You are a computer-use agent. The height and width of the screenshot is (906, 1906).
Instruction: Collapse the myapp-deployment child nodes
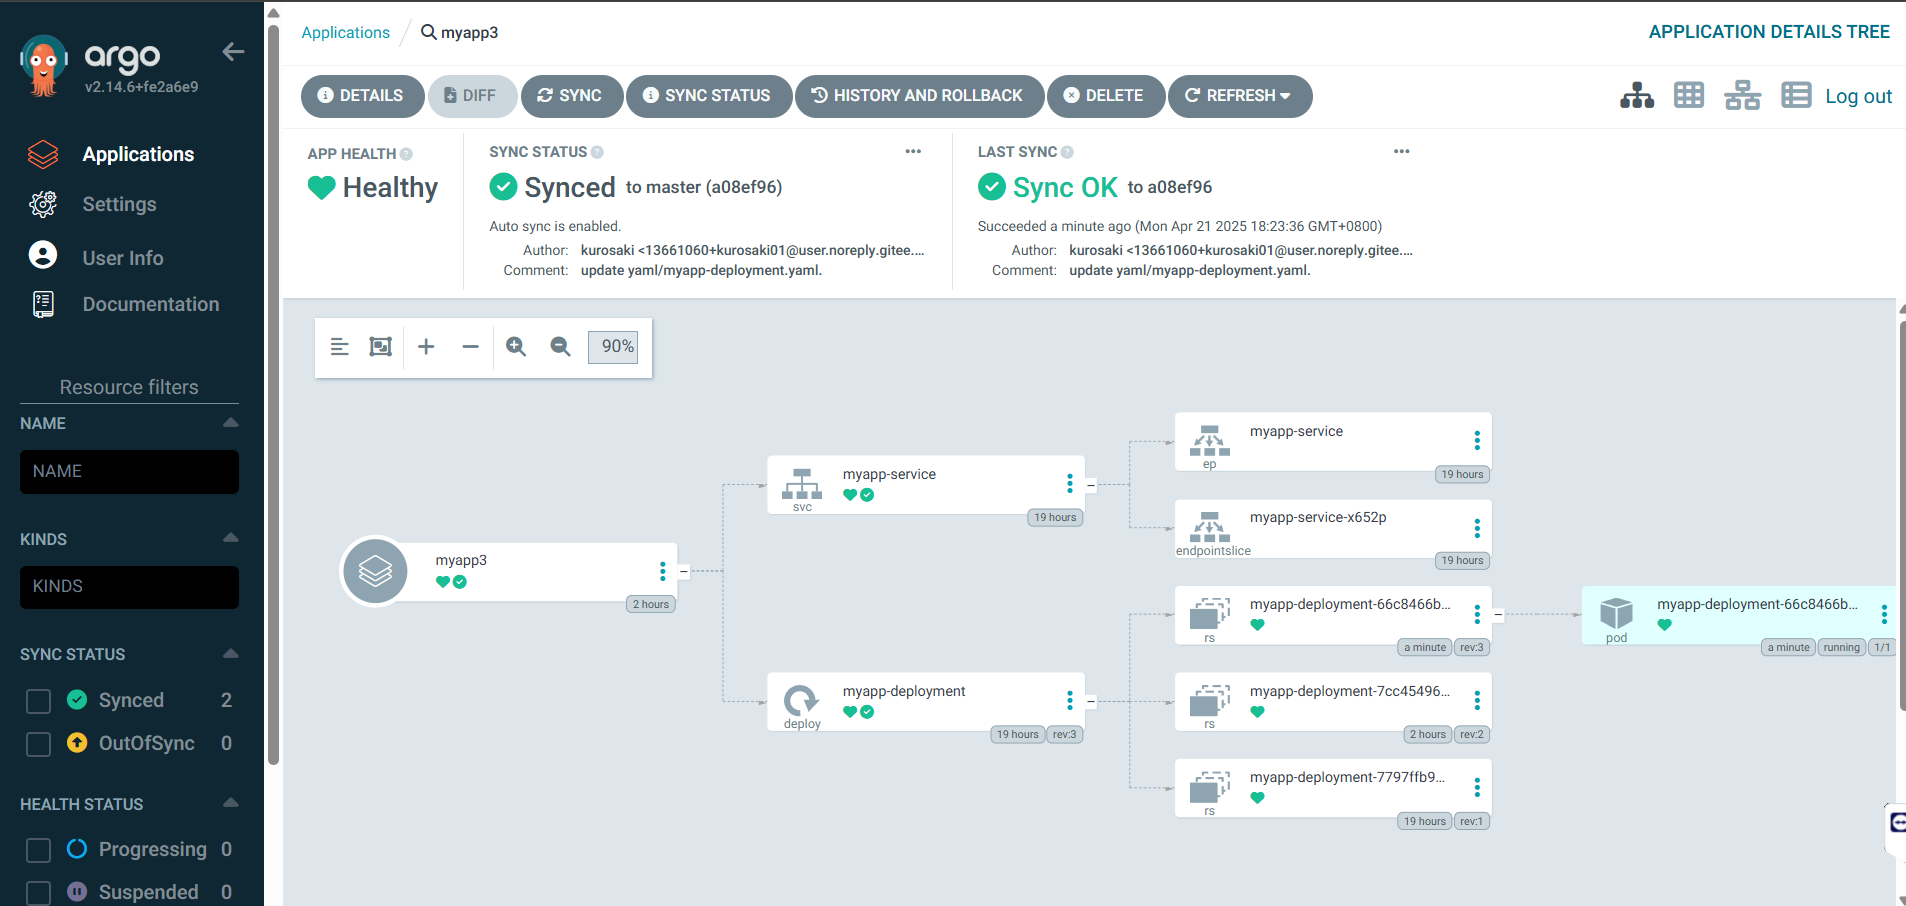pyautogui.click(x=1091, y=702)
